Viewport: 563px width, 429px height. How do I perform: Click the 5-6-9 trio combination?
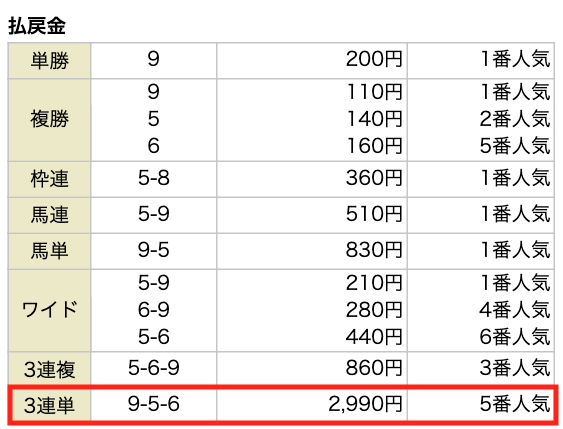point(154,368)
